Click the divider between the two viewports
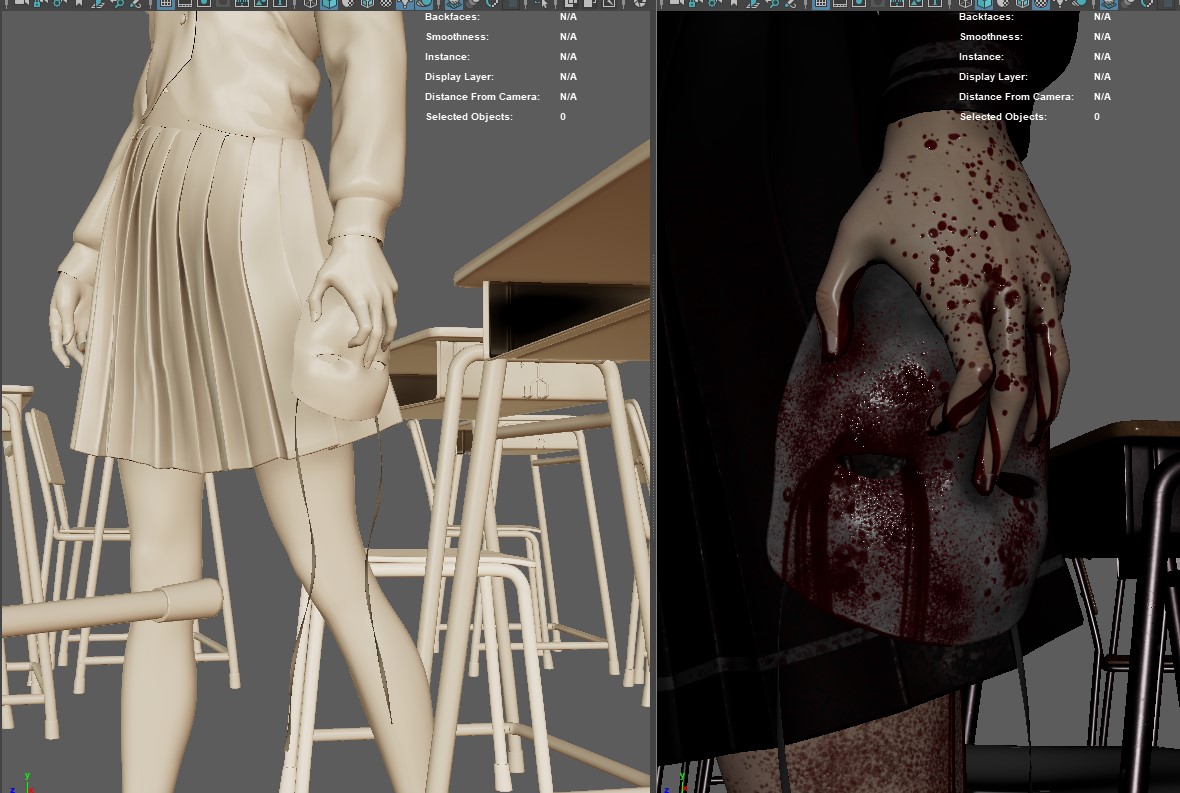 pos(654,400)
